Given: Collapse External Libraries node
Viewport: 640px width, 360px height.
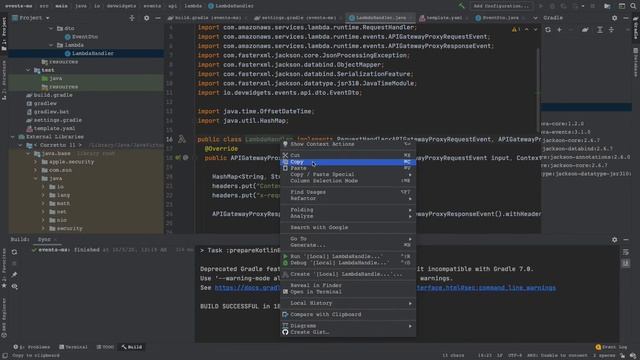Looking at the screenshot, I should [x=12, y=137].
